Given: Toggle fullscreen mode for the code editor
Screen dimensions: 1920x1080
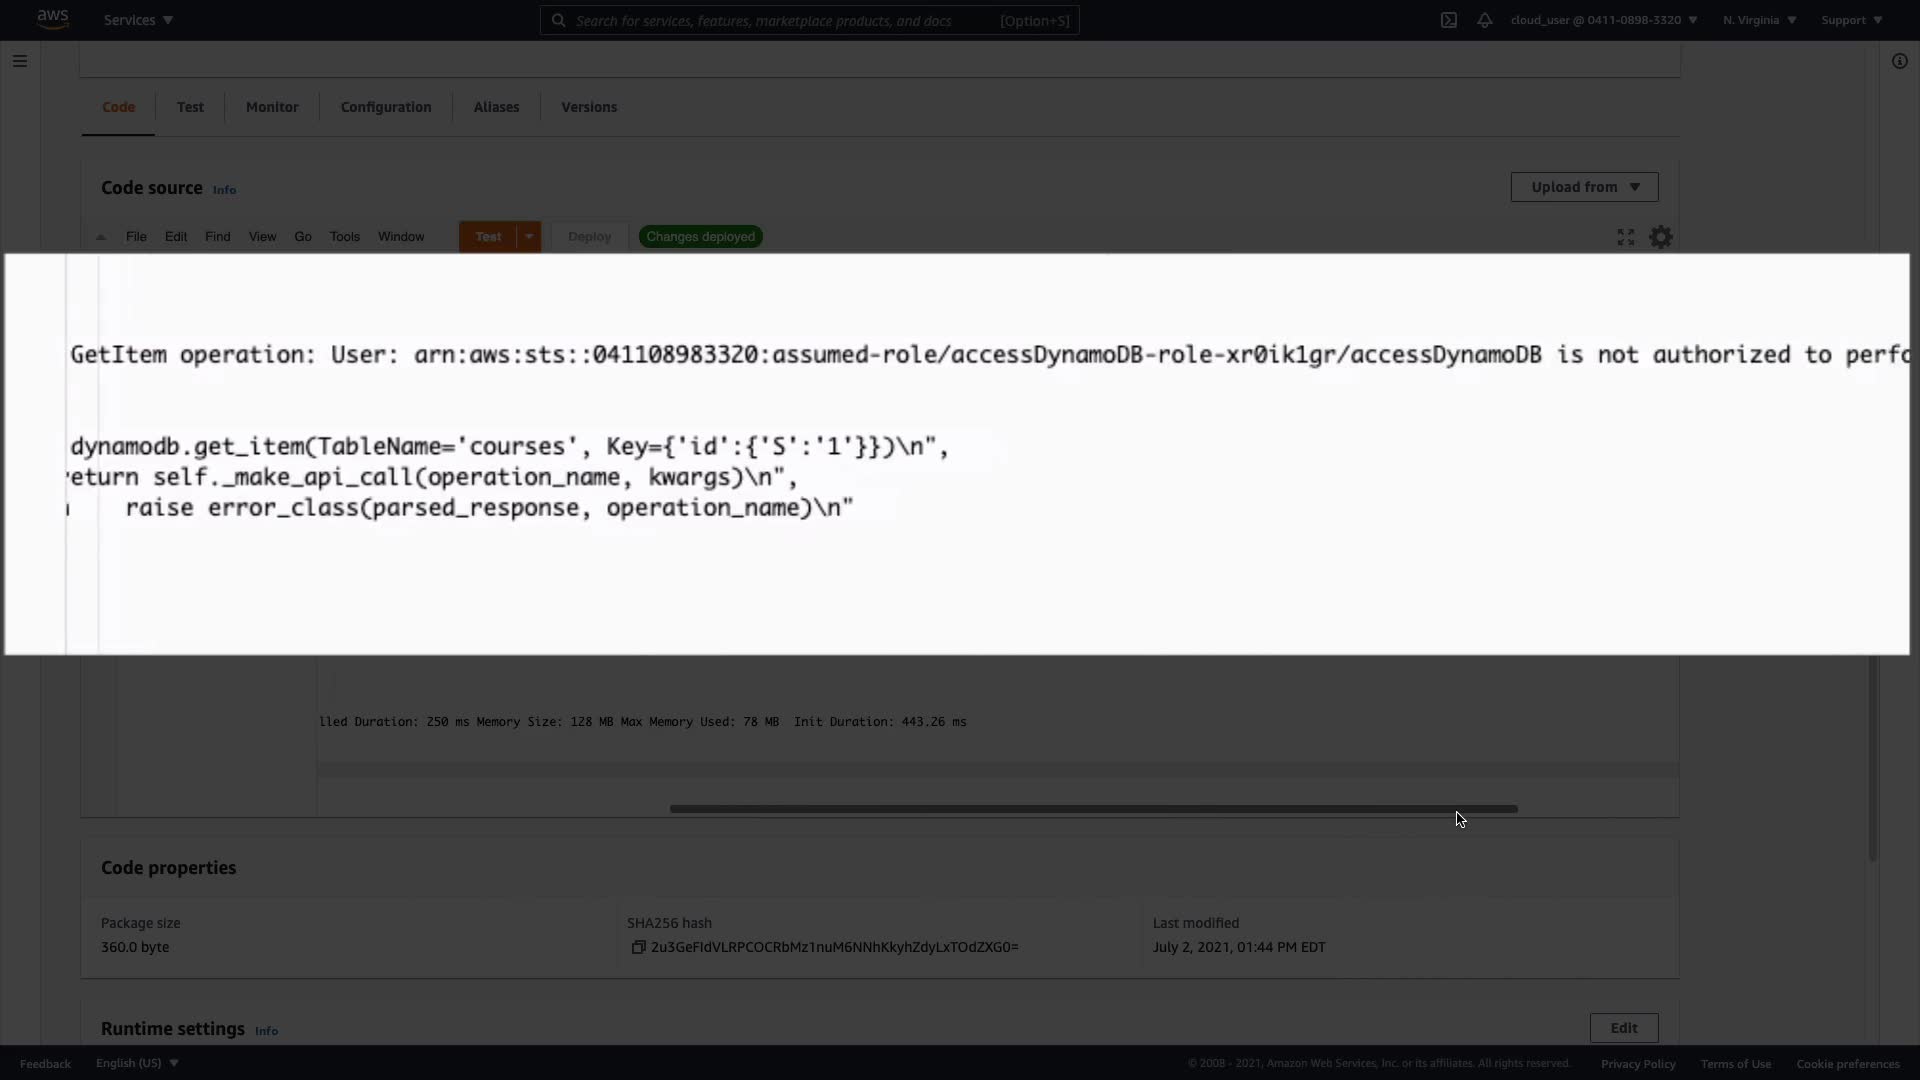Looking at the screenshot, I should pyautogui.click(x=1626, y=237).
